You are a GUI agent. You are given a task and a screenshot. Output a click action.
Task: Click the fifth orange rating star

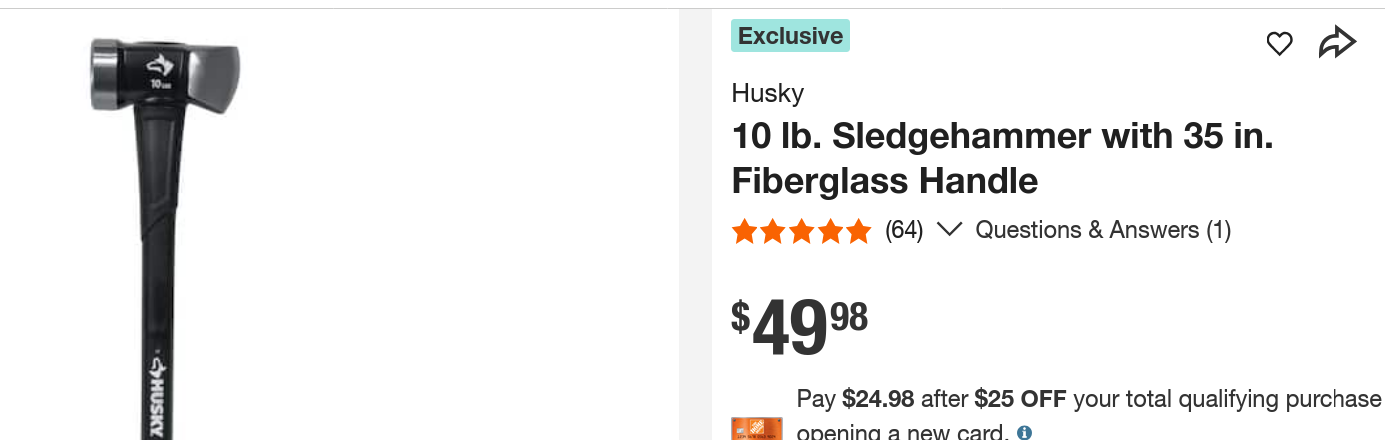tap(859, 232)
